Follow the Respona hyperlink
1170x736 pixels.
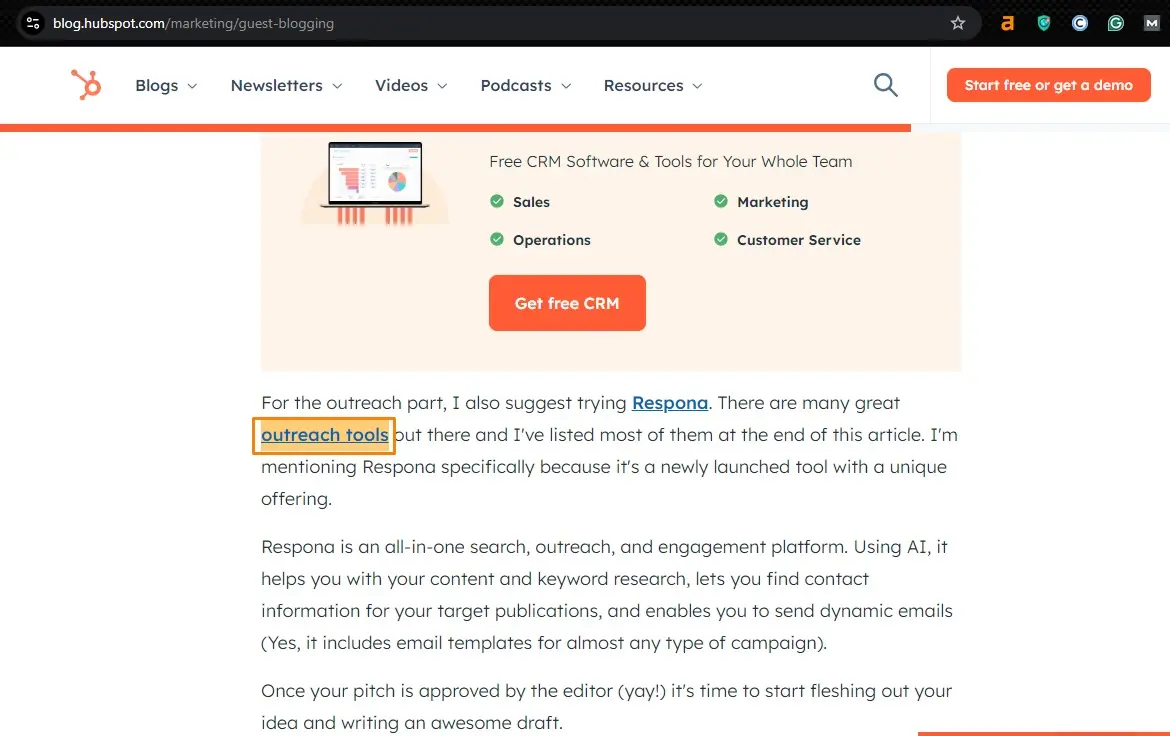point(670,403)
